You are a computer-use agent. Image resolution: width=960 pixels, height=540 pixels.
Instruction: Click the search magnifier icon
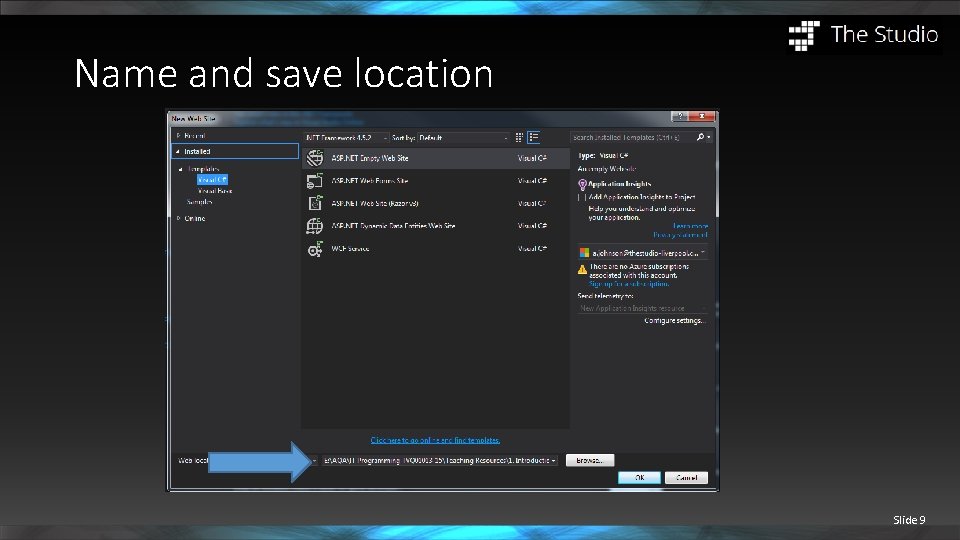(700, 137)
